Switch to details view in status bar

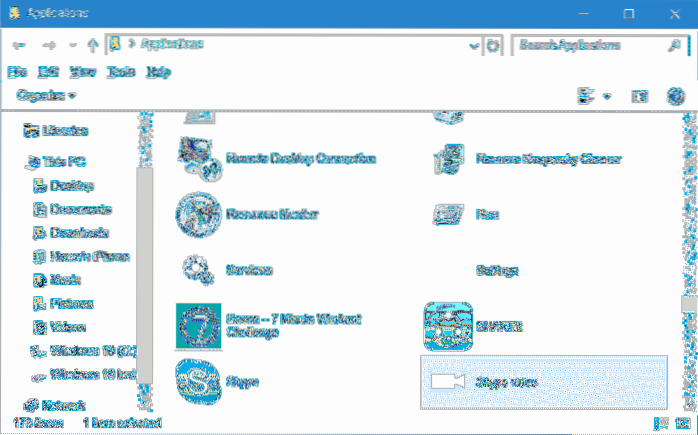(x=661, y=424)
